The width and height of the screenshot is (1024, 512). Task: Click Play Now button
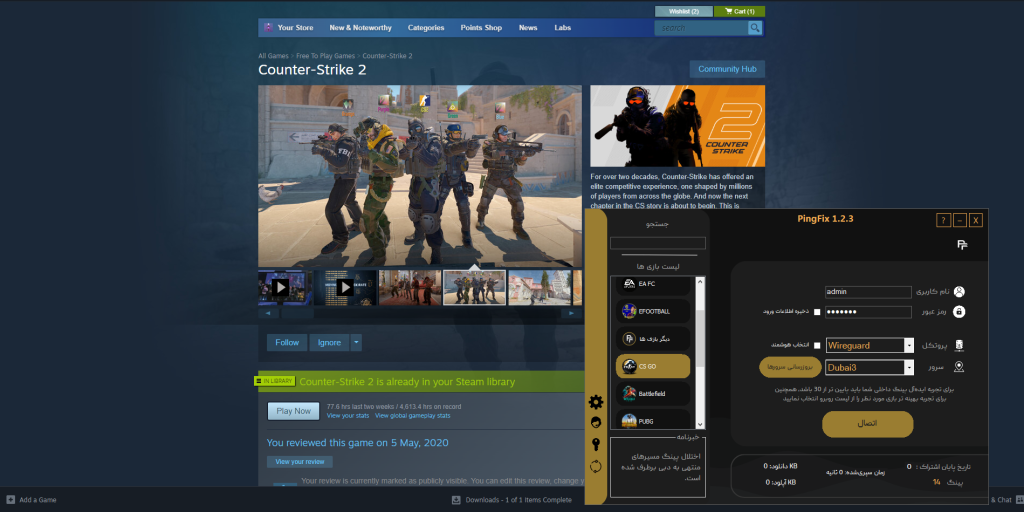[x=293, y=411]
